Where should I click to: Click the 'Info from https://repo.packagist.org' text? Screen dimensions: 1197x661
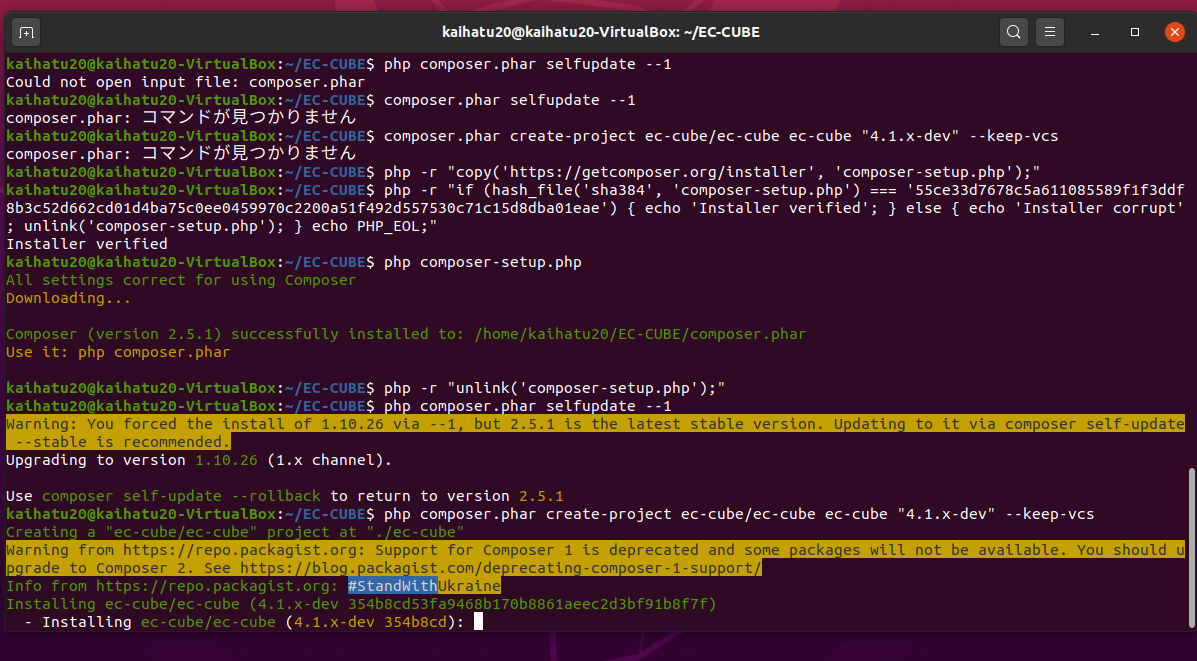(172, 586)
